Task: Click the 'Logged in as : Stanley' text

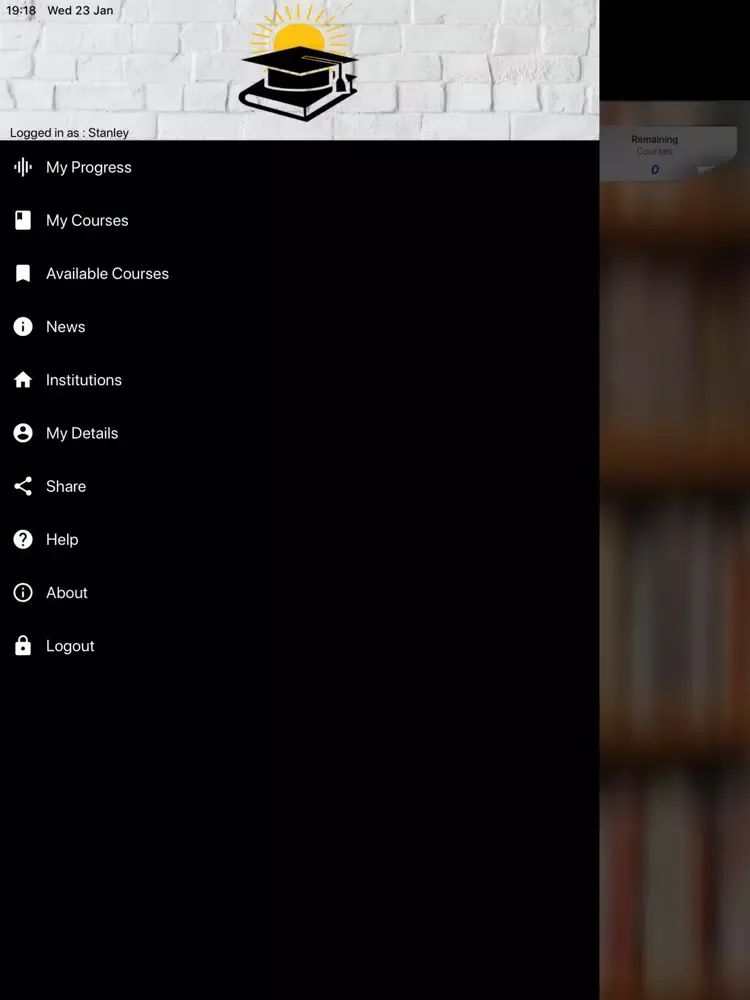Action: [70, 133]
